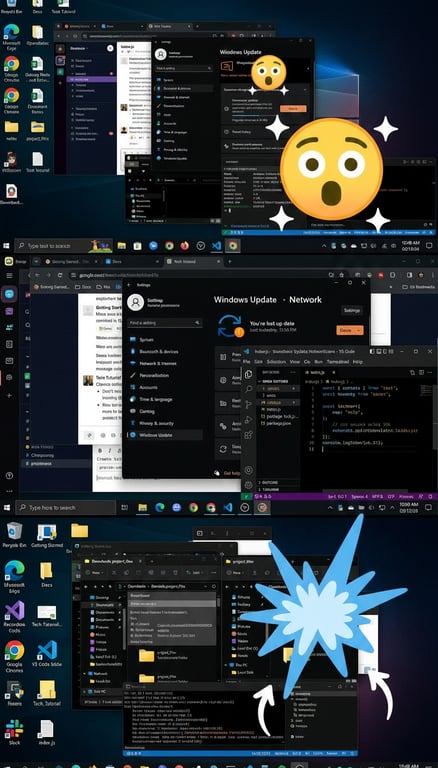Screen dimensions: 438x768
Task: Focus the Find a setting search field
Action: 165,323
